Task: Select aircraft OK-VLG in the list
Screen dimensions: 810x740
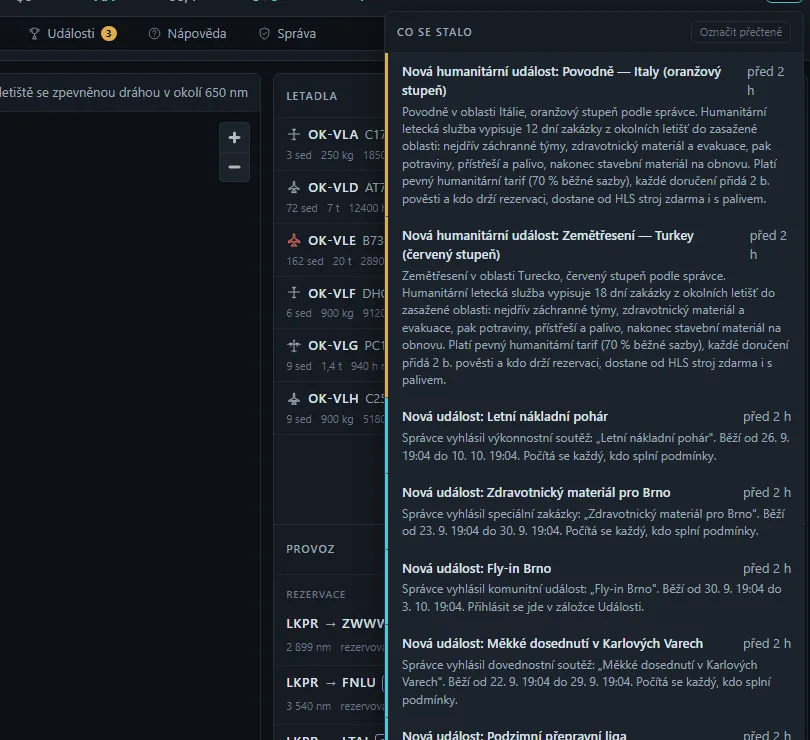Action: coord(330,356)
